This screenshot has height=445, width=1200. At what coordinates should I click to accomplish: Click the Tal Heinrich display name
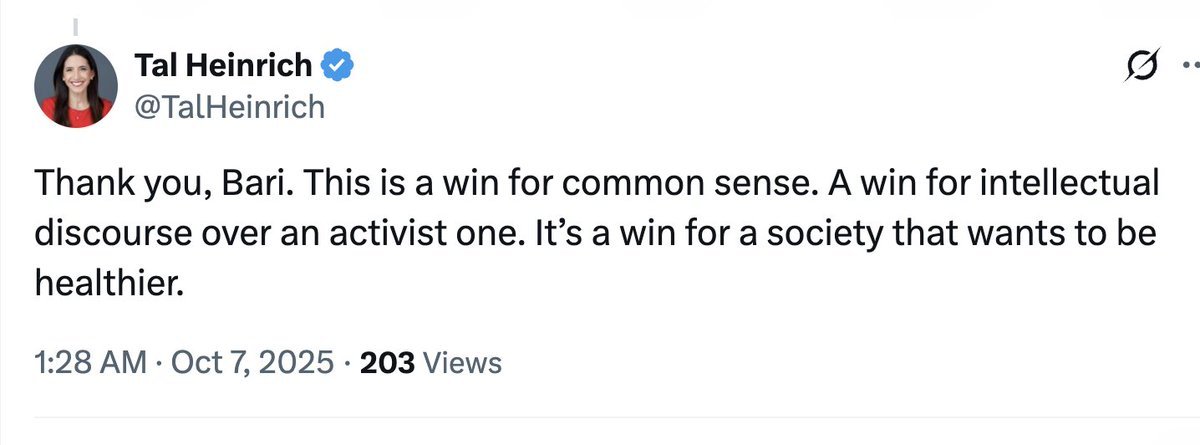[225, 66]
